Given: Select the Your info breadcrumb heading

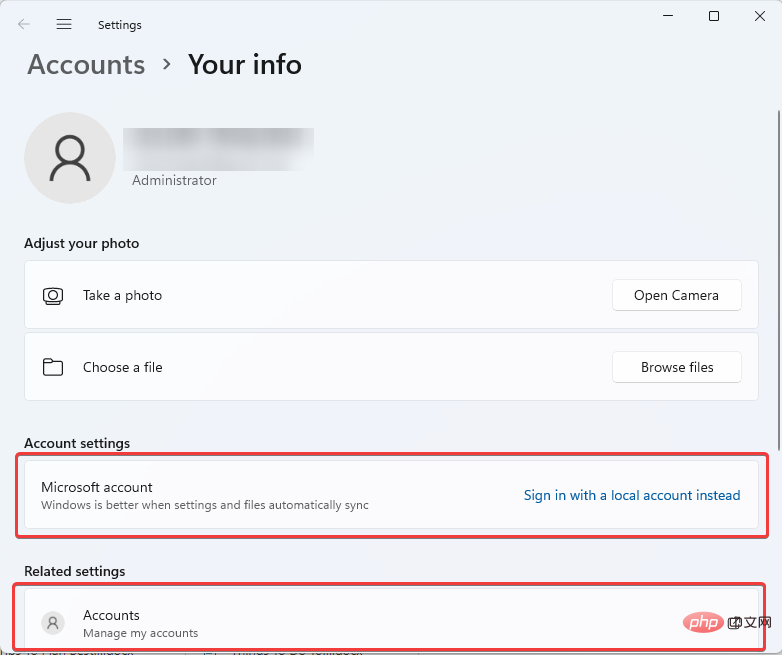Looking at the screenshot, I should 245,65.
